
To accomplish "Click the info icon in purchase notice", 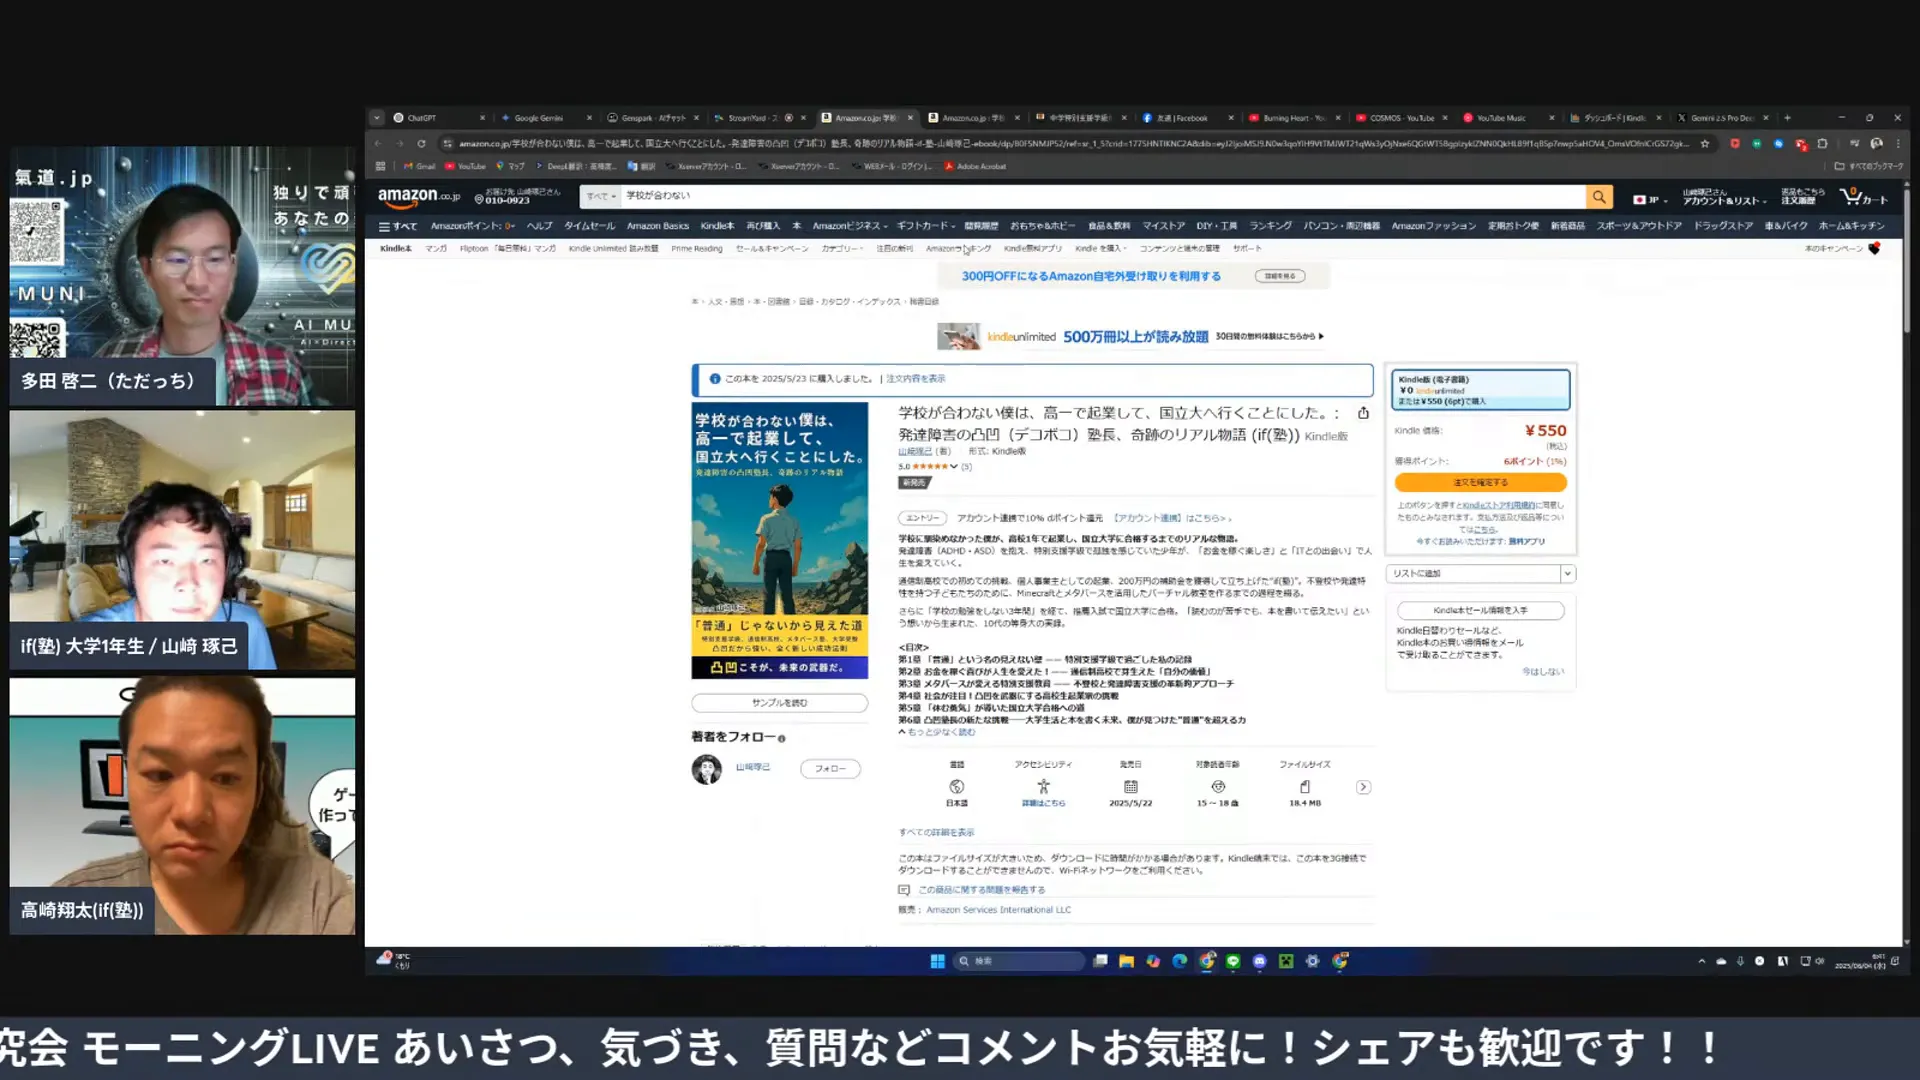I will (714, 379).
